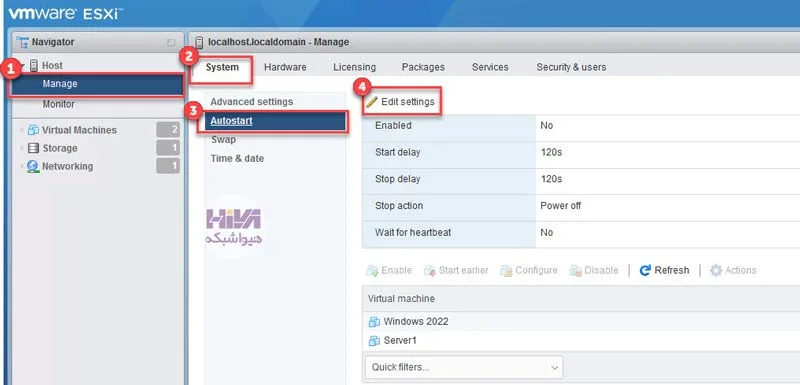Screen dimensions: 800x385
Task: Click the Server1 VM icon
Action: (x=374, y=341)
